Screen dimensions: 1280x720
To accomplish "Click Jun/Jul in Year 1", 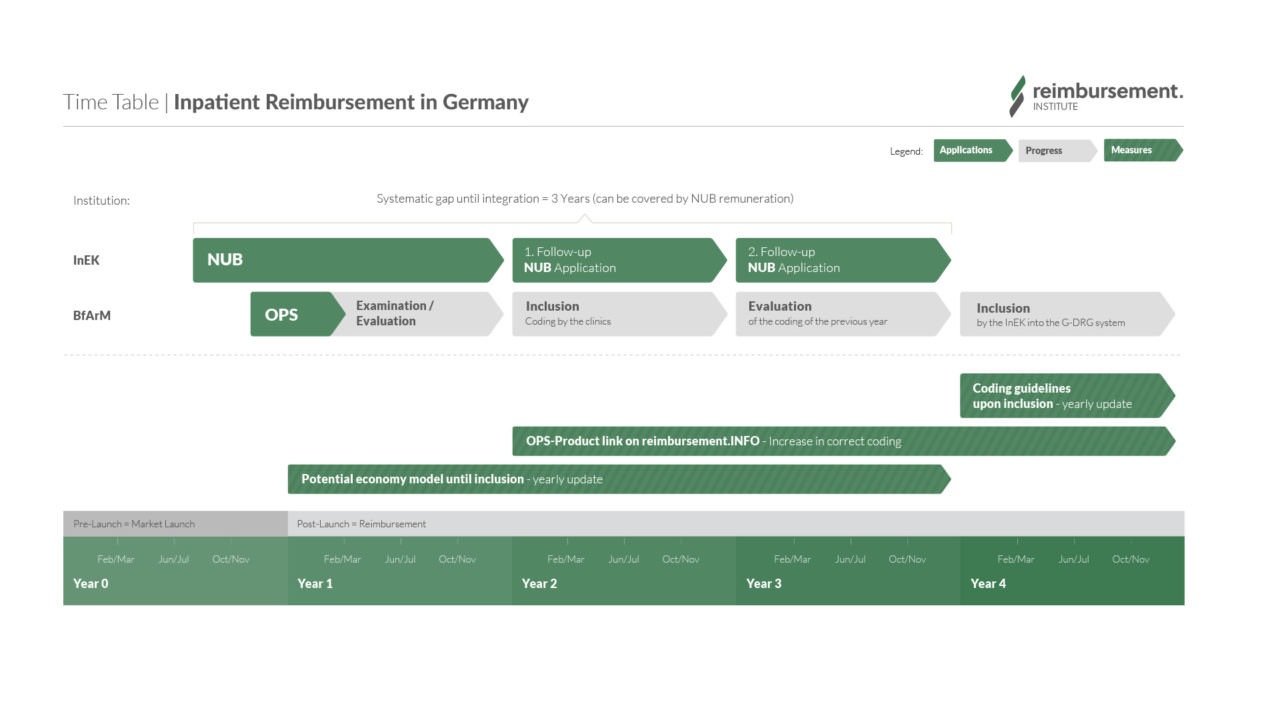I will pos(400,560).
